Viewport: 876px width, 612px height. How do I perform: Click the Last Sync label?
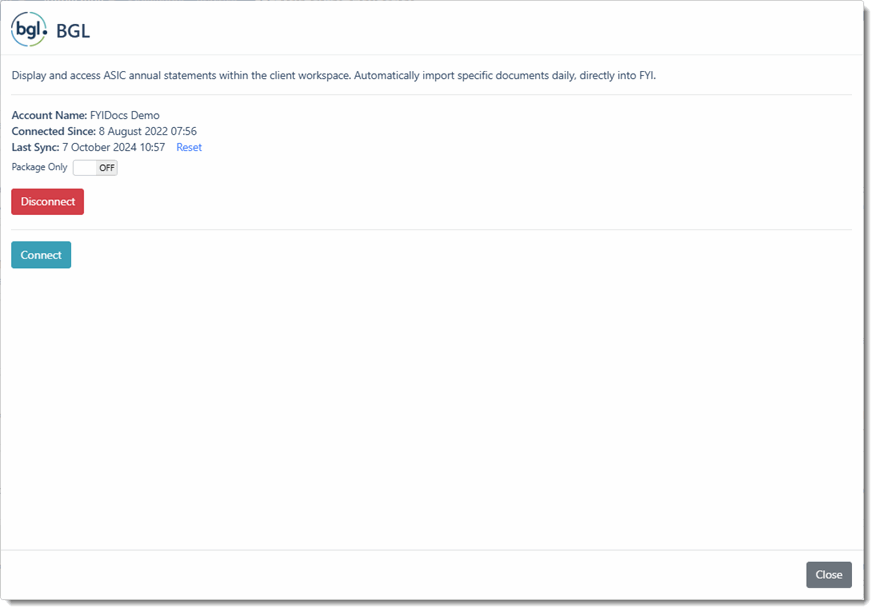click(x=35, y=148)
